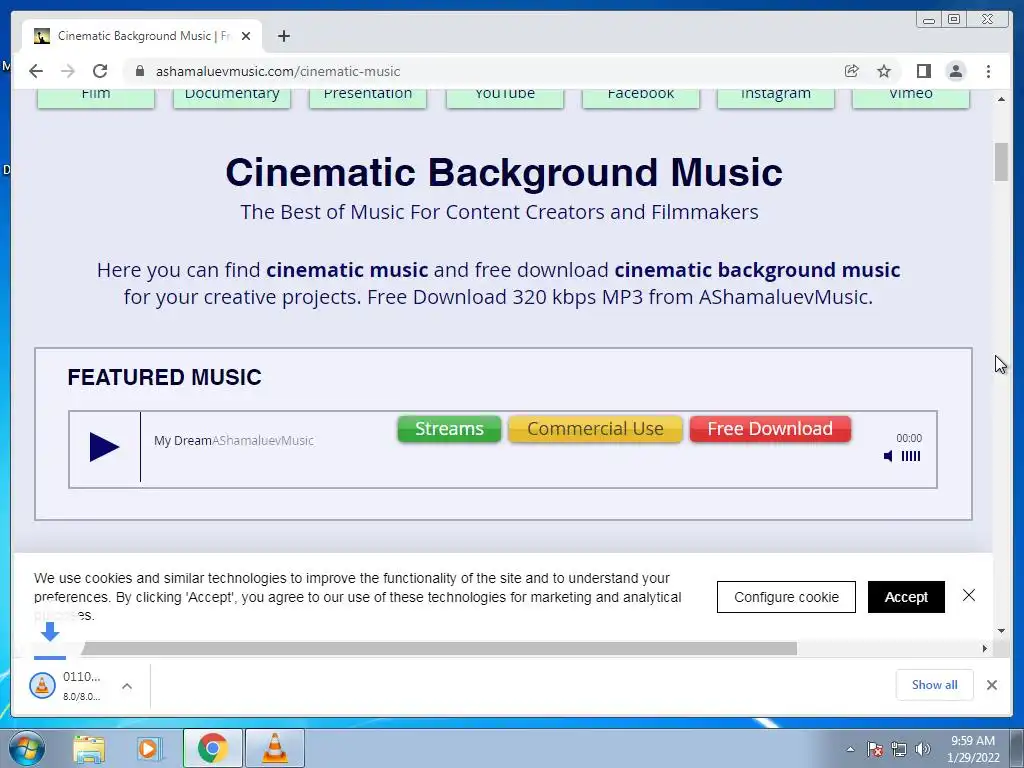Open the Presentation category
The height and width of the screenshot is (768, 1024).
pos(368,97)
